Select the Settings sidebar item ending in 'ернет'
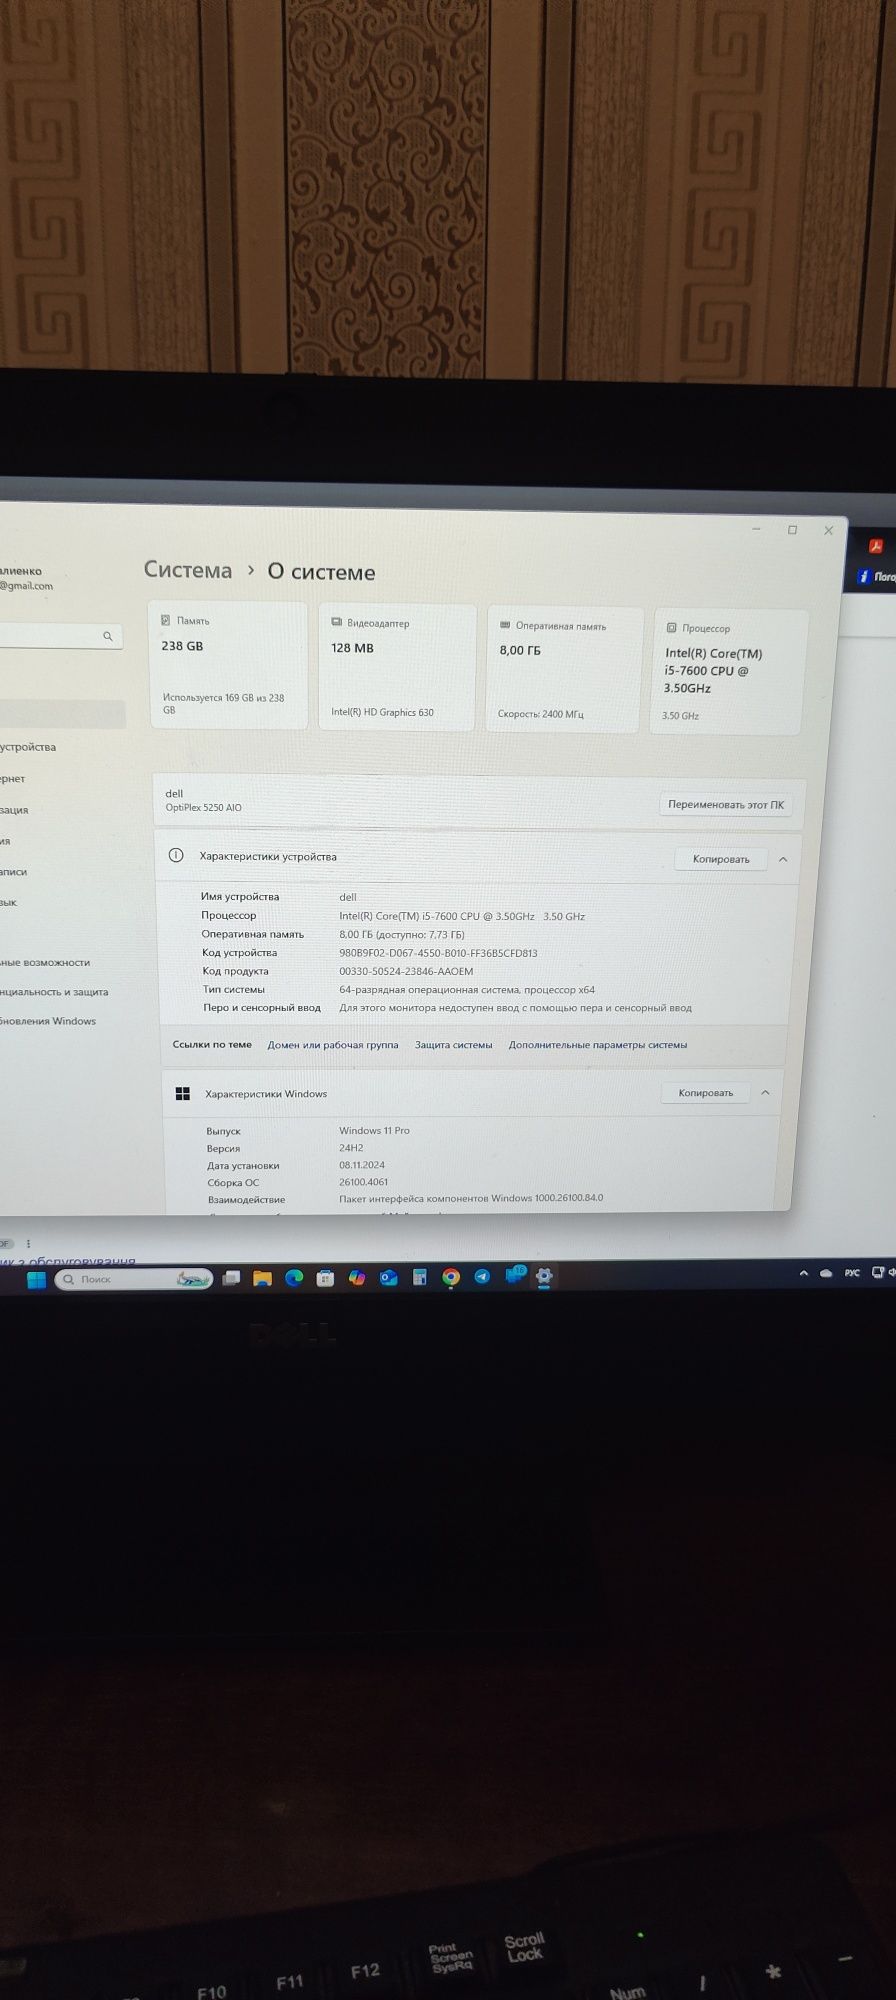Image resolution: width=896 pixels, height=2000 pixels. [x=13, y=779]
